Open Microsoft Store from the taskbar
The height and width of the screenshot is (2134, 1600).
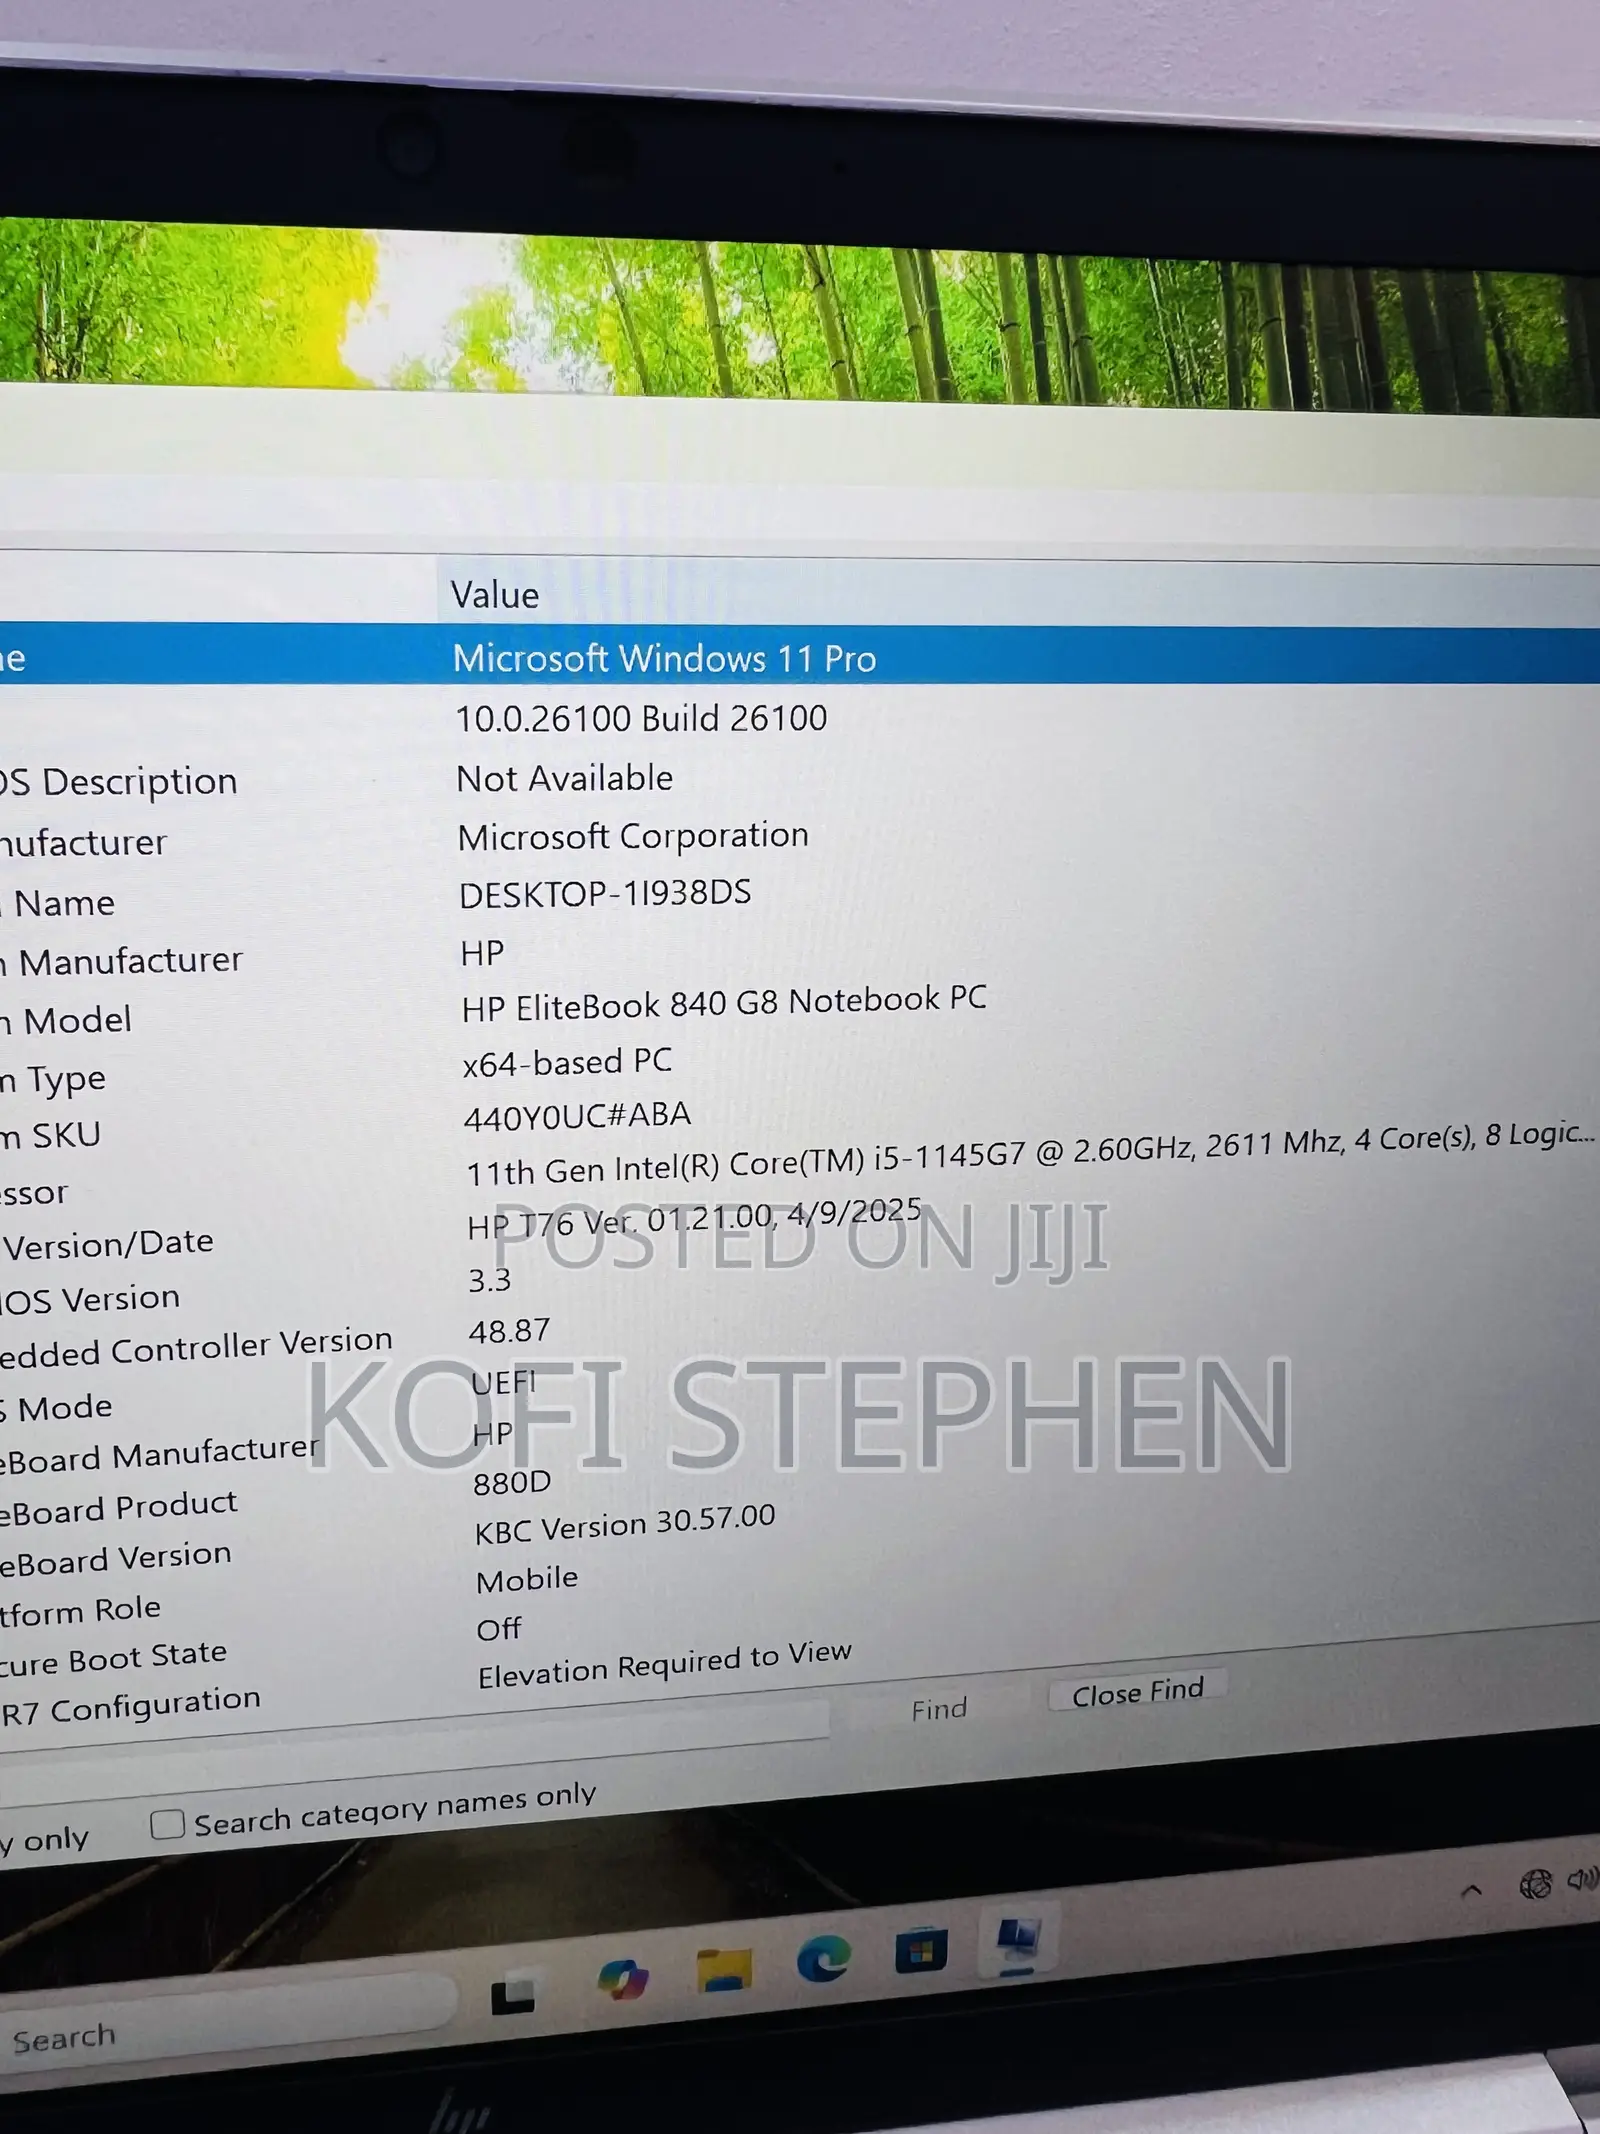click(x=921, y=1950)
